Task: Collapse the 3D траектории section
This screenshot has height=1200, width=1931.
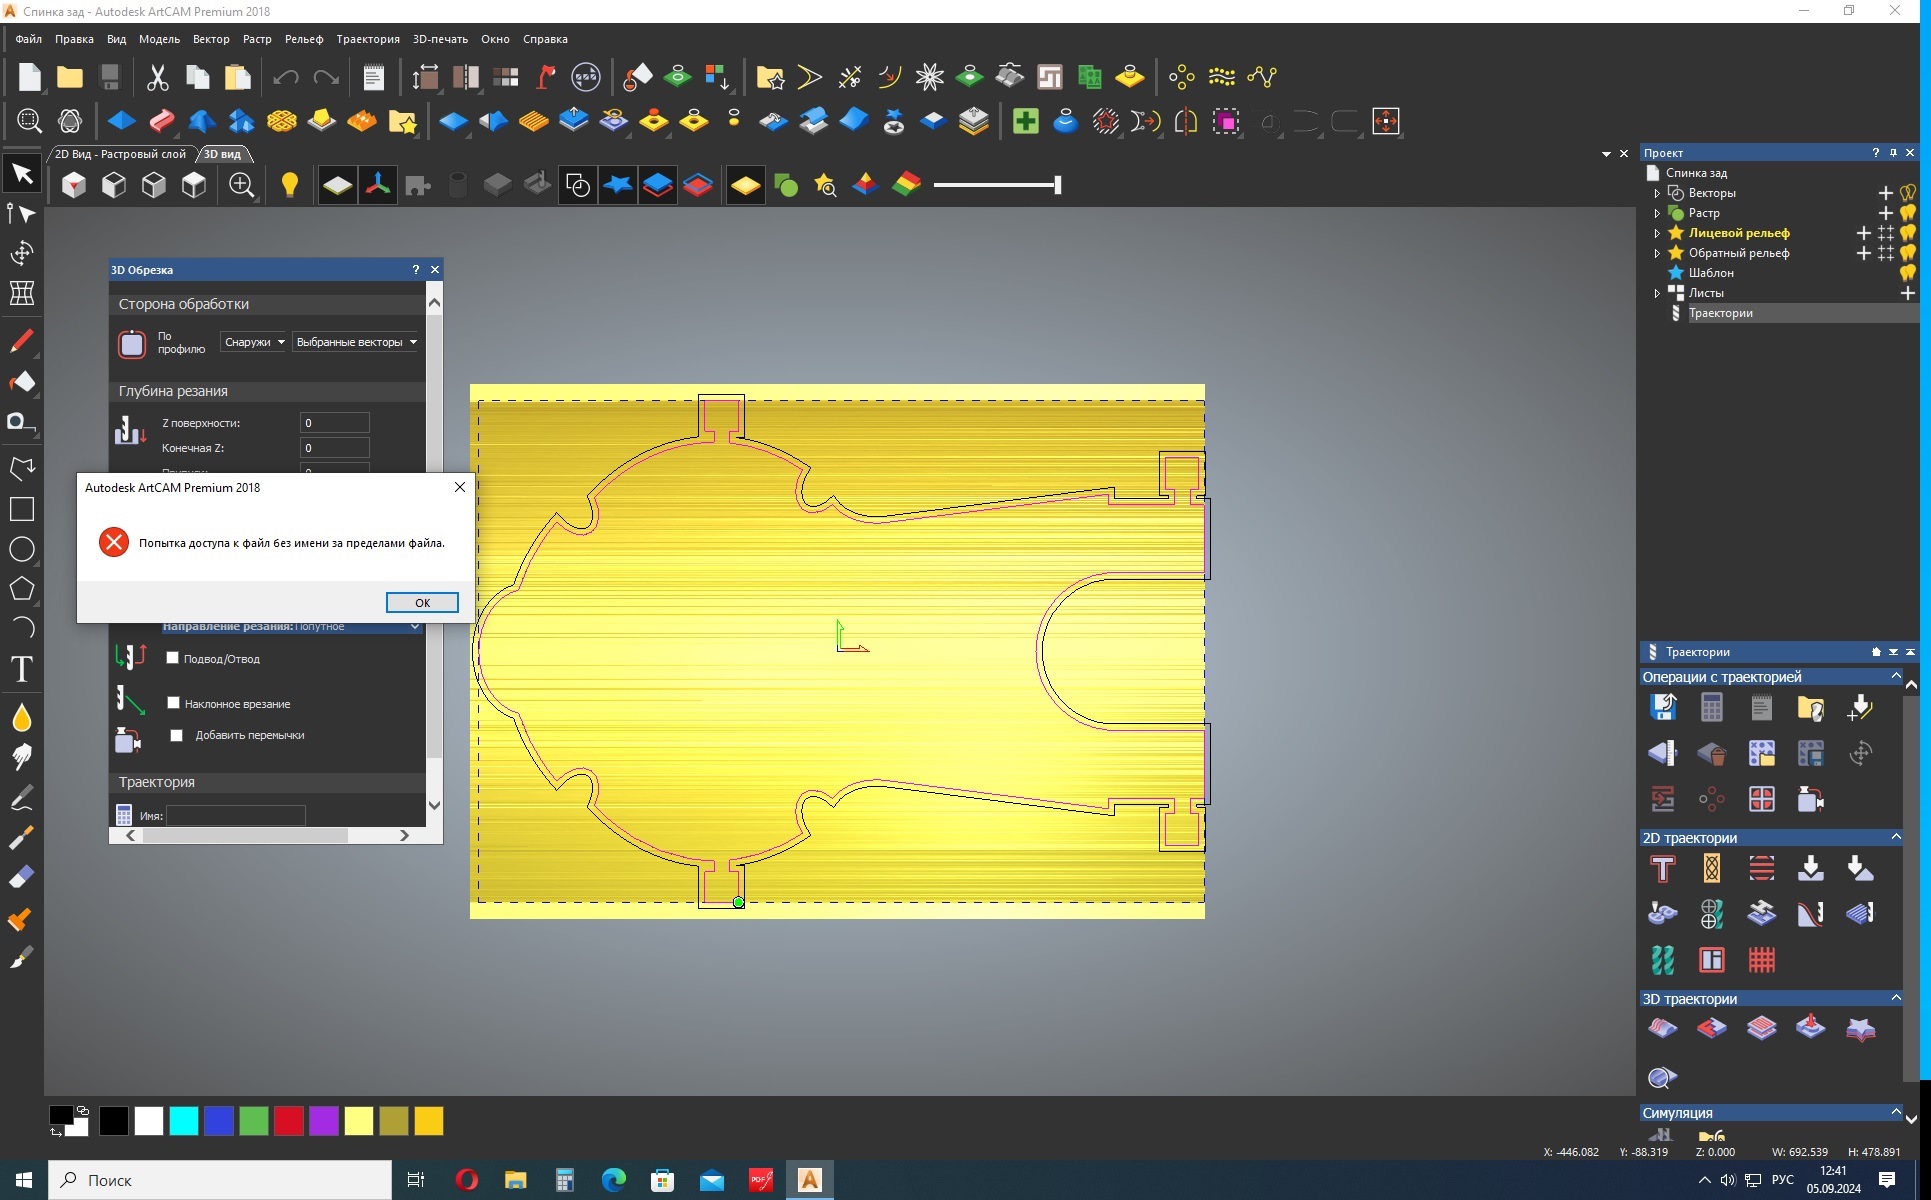Action: [1896, 998]
